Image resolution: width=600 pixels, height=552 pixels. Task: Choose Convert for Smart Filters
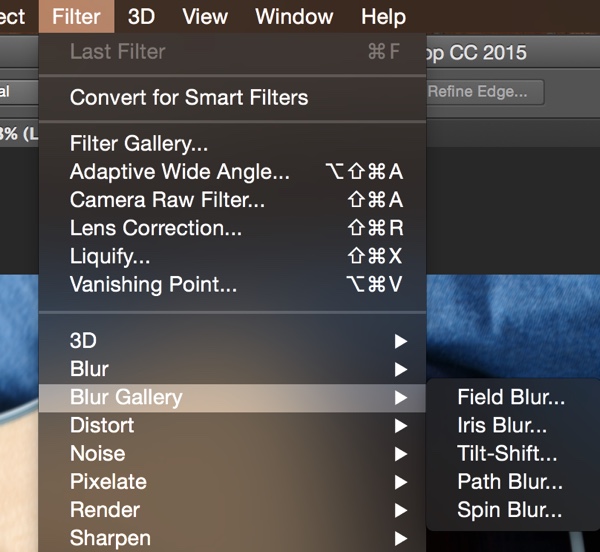(189, 98)
